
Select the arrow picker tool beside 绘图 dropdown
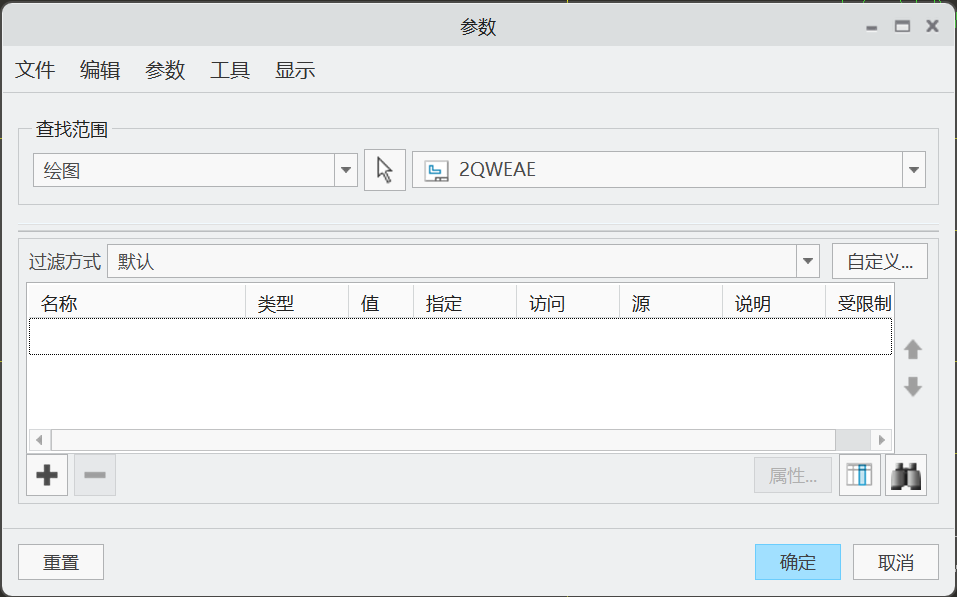384,169
